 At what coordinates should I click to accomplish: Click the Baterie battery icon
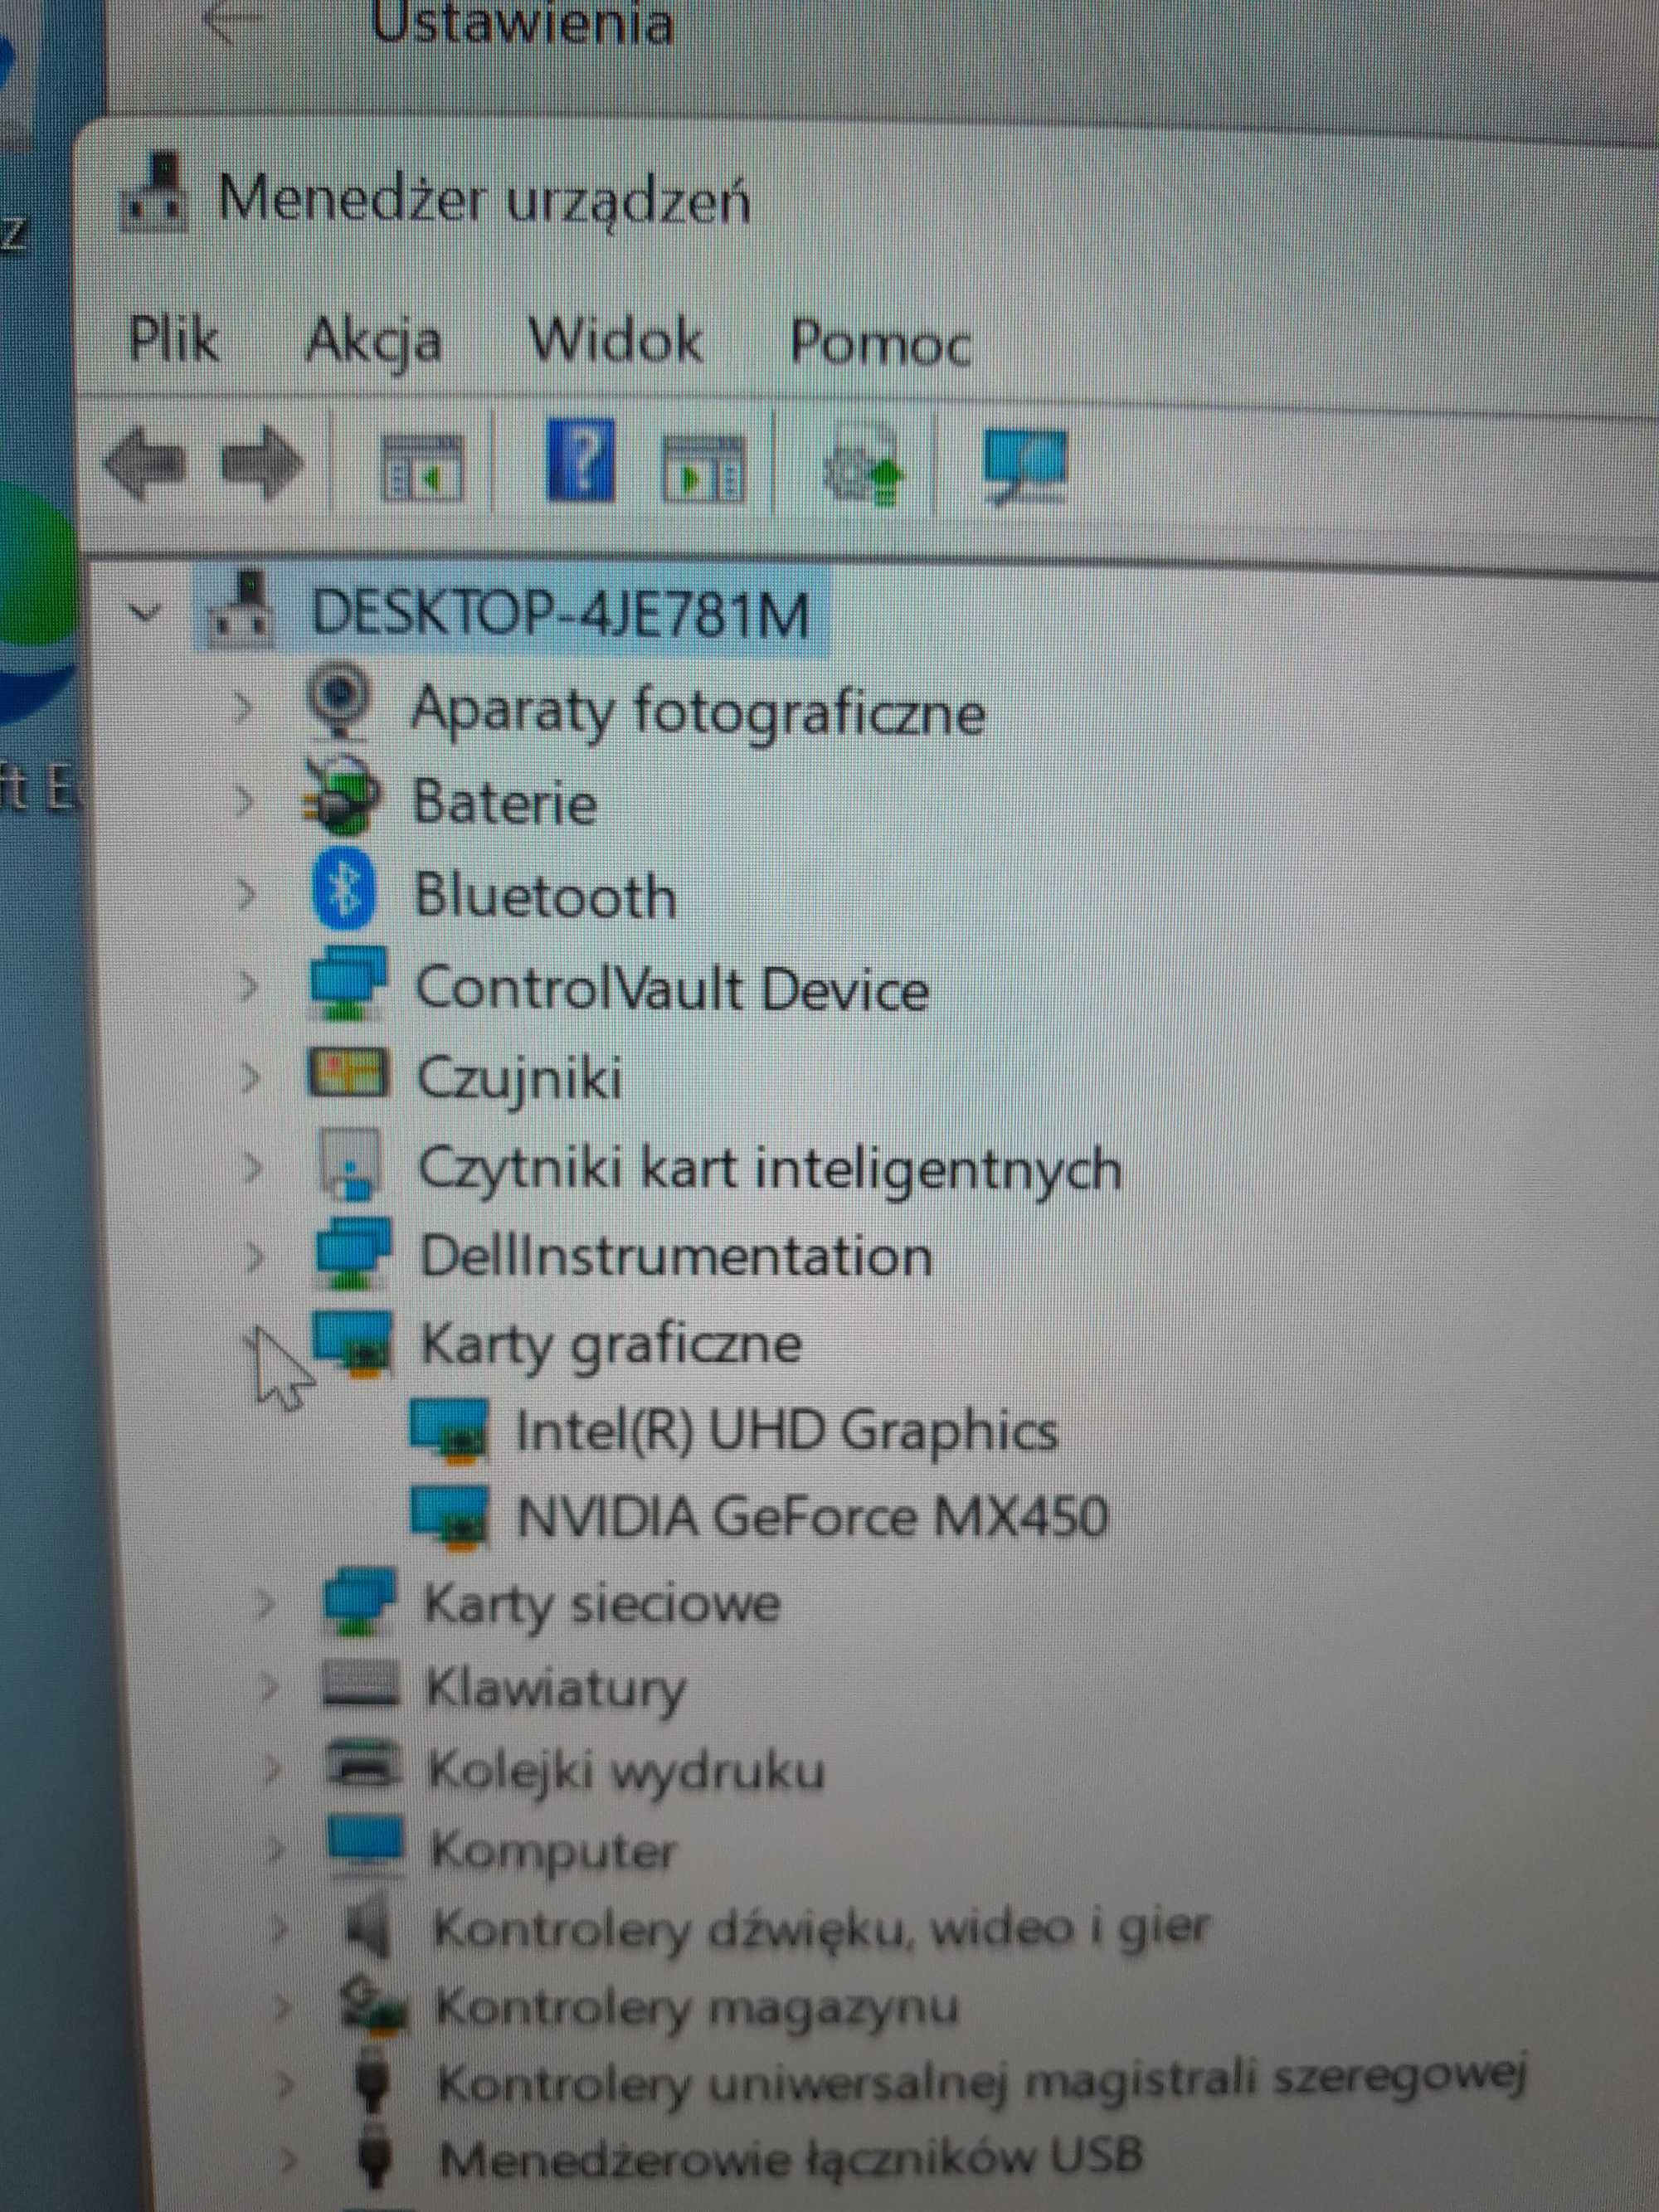[343, 796]
